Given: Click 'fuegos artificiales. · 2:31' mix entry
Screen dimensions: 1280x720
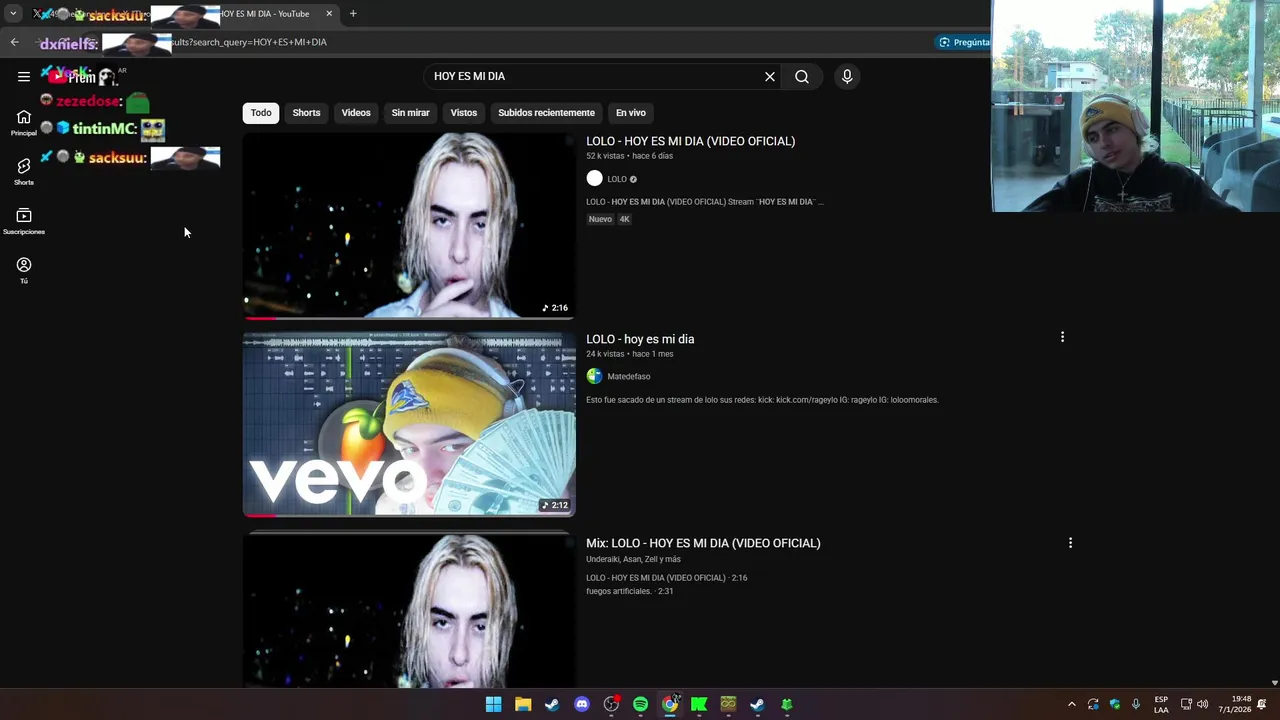Looking at the screenshot, I should click(x=629, y=591).
